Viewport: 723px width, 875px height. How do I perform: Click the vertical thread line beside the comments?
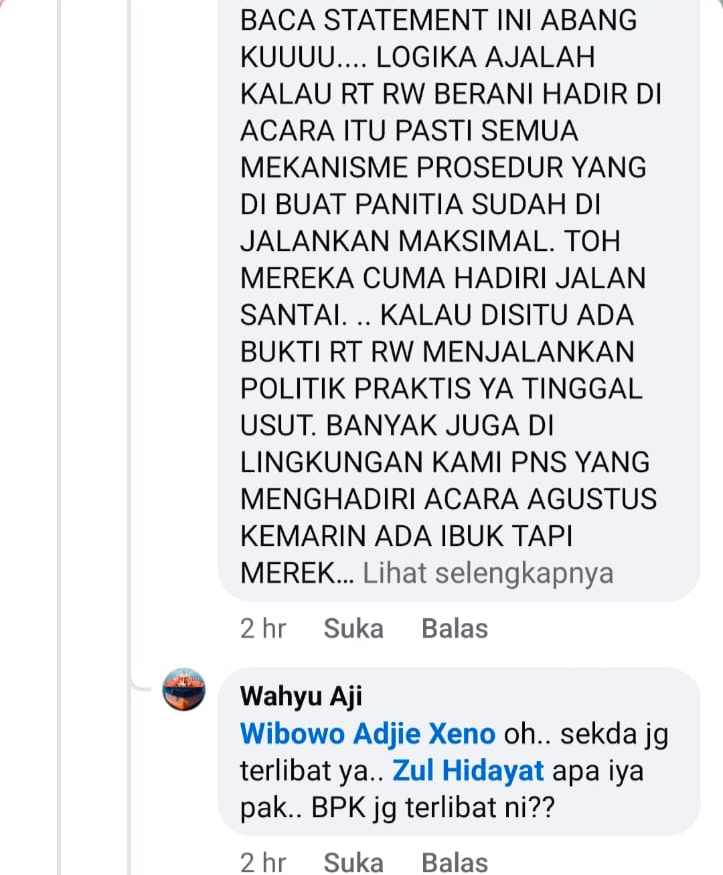(129, 335)
